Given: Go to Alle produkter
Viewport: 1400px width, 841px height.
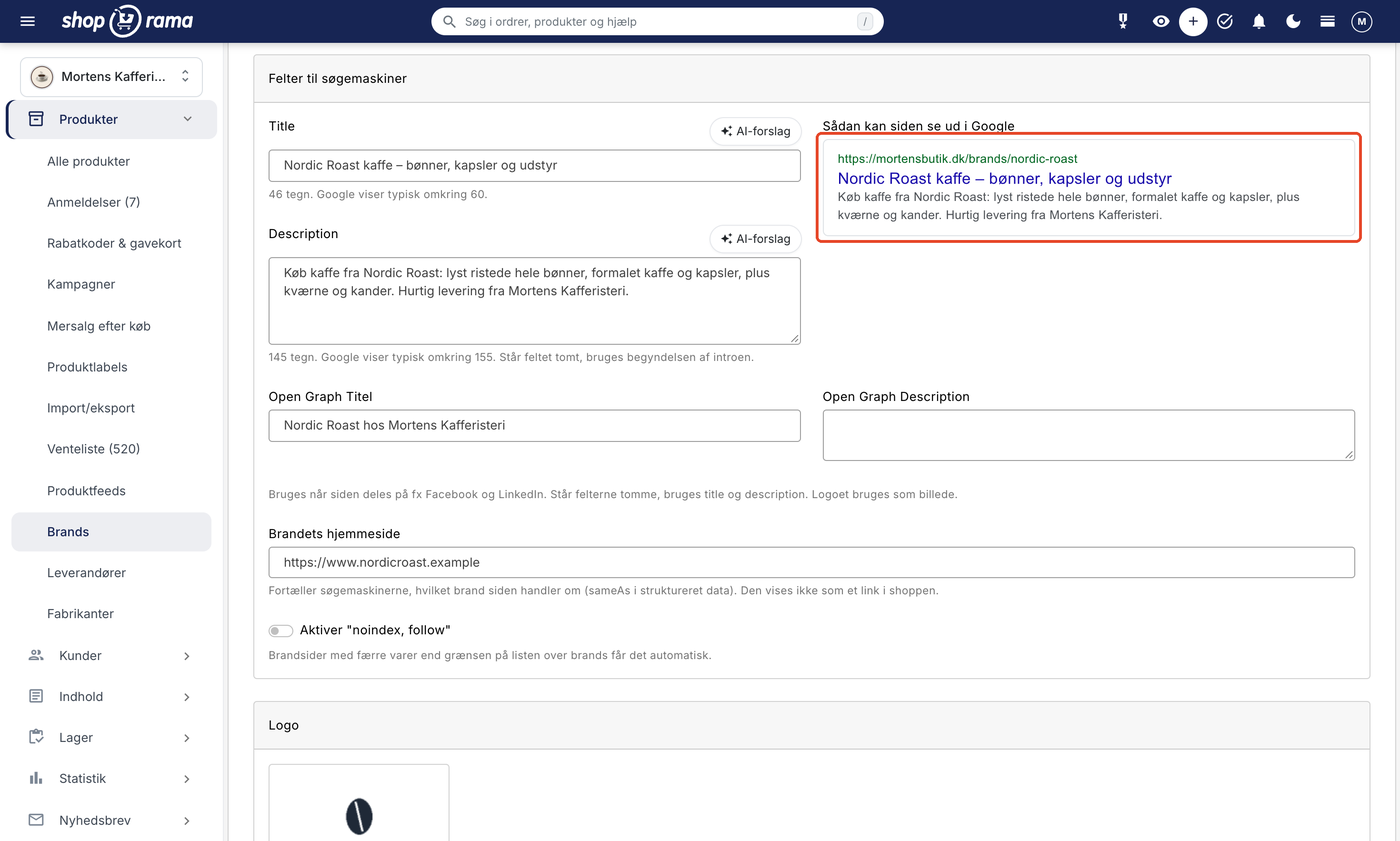Looking at the screenshot, I should tap(88, 161).
